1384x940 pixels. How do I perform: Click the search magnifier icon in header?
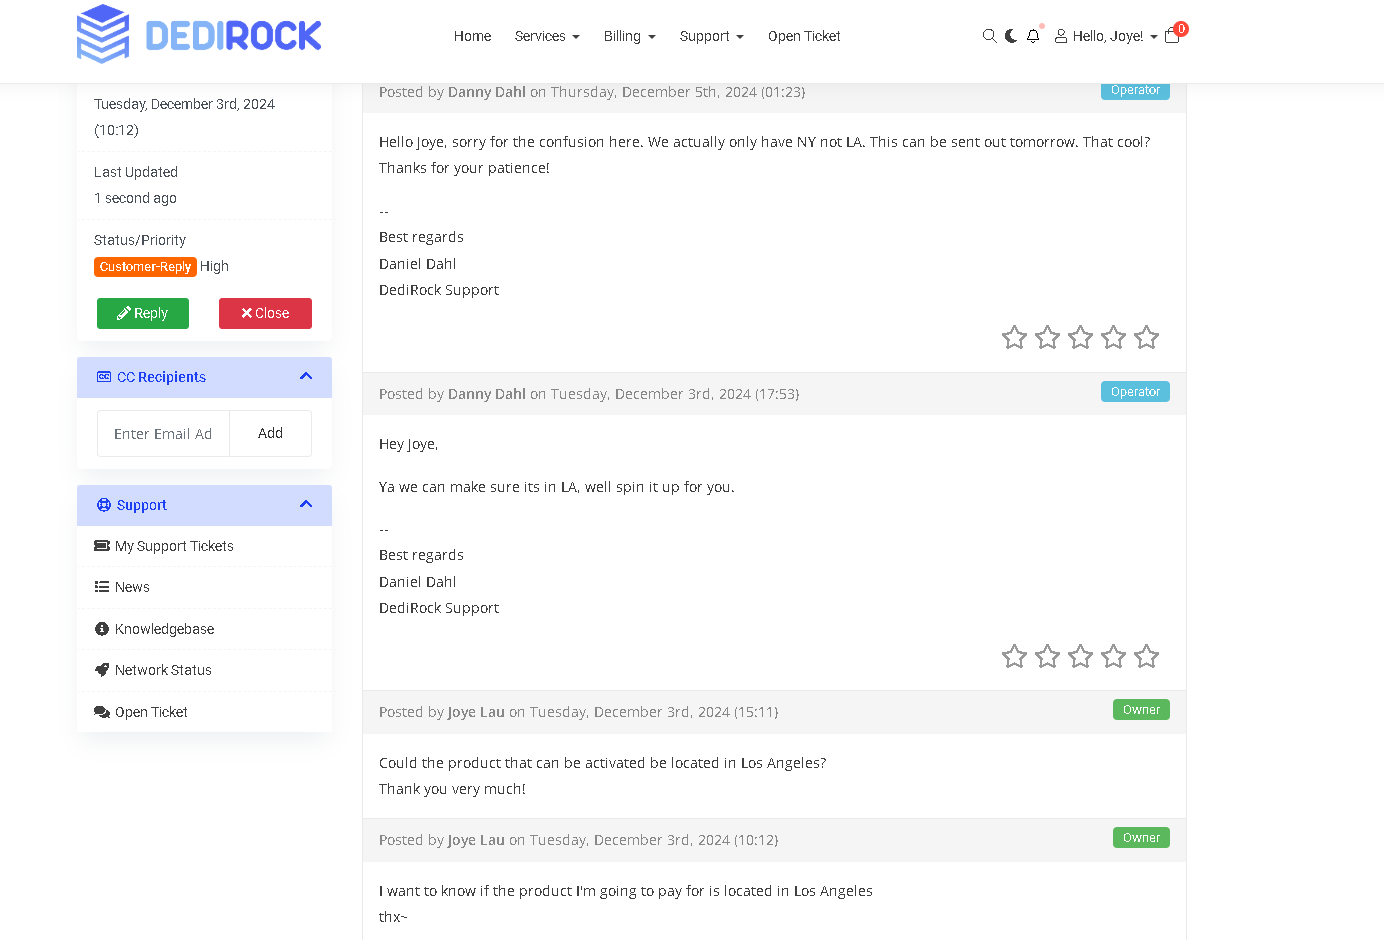[989, 36]
